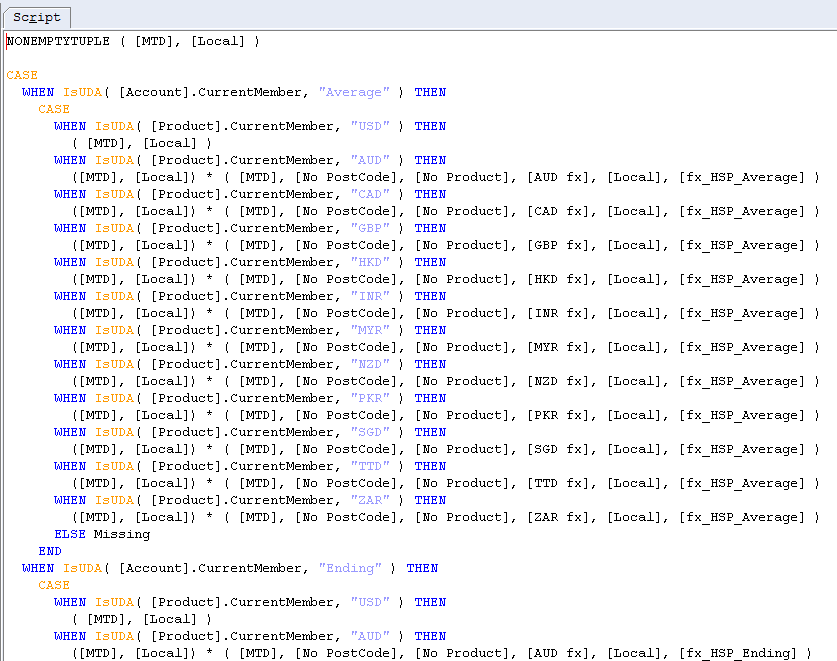The image size is (837, 661).
Task: Click [Account].CurrentMember in the Average WHEN line
Action: [x=210, y=92]
